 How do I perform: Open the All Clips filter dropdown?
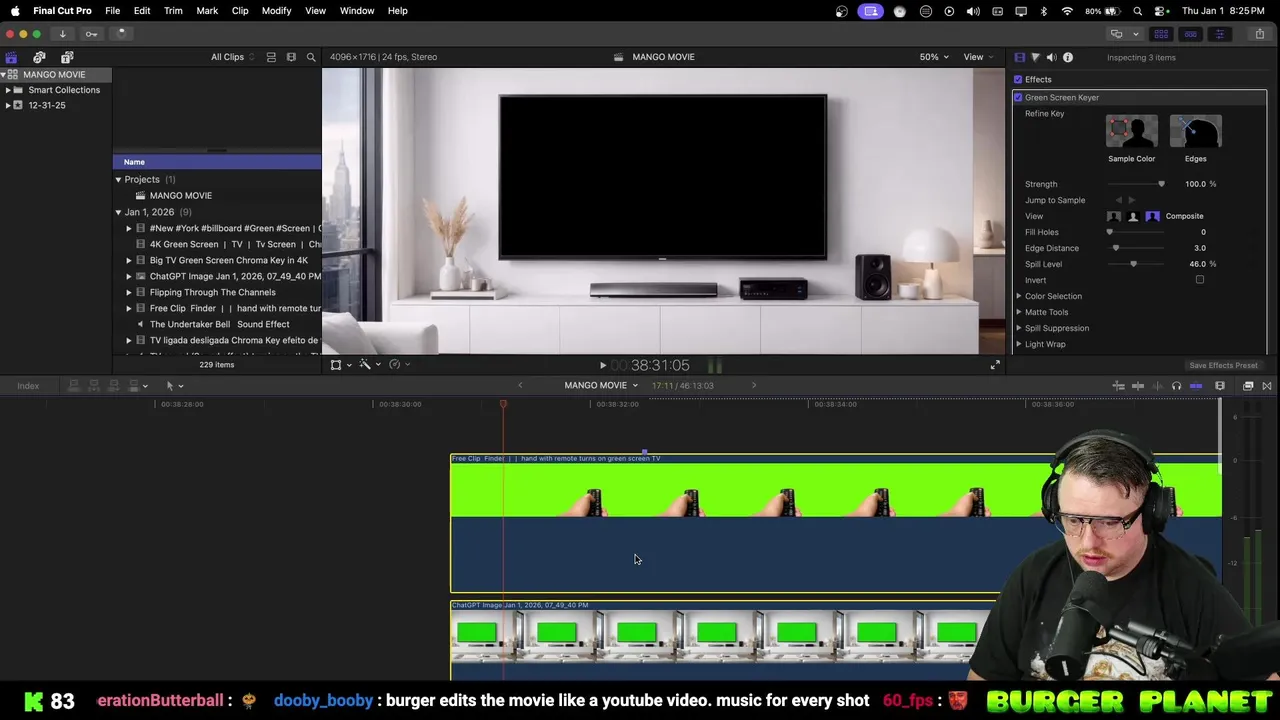[x=232, y=57]
